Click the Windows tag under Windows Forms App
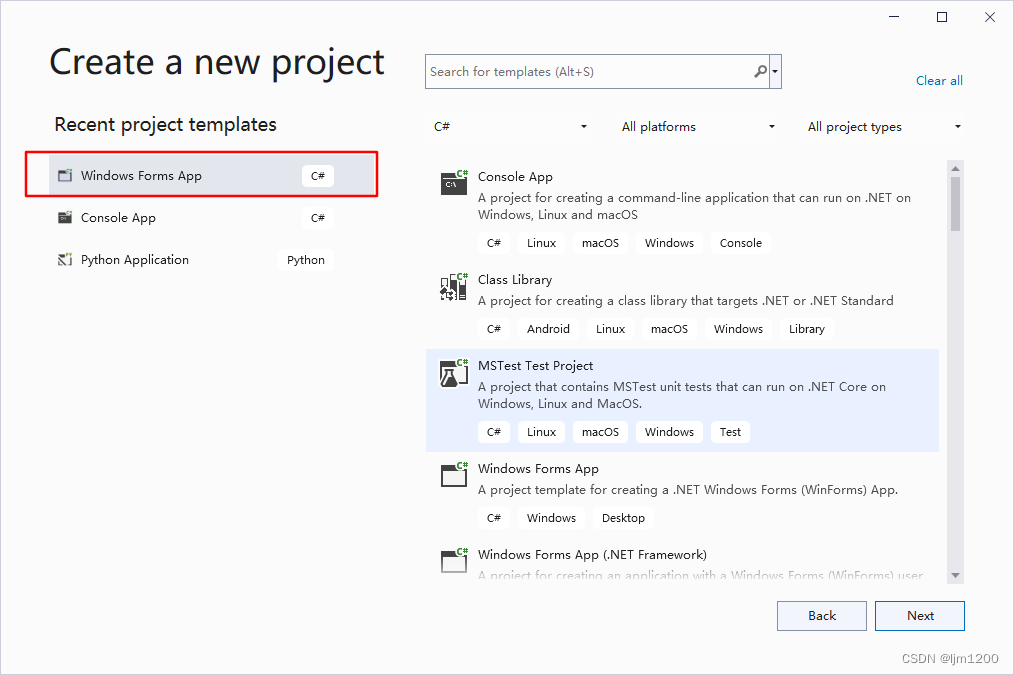The image size is (1014, 675). (x=551, y=518)
